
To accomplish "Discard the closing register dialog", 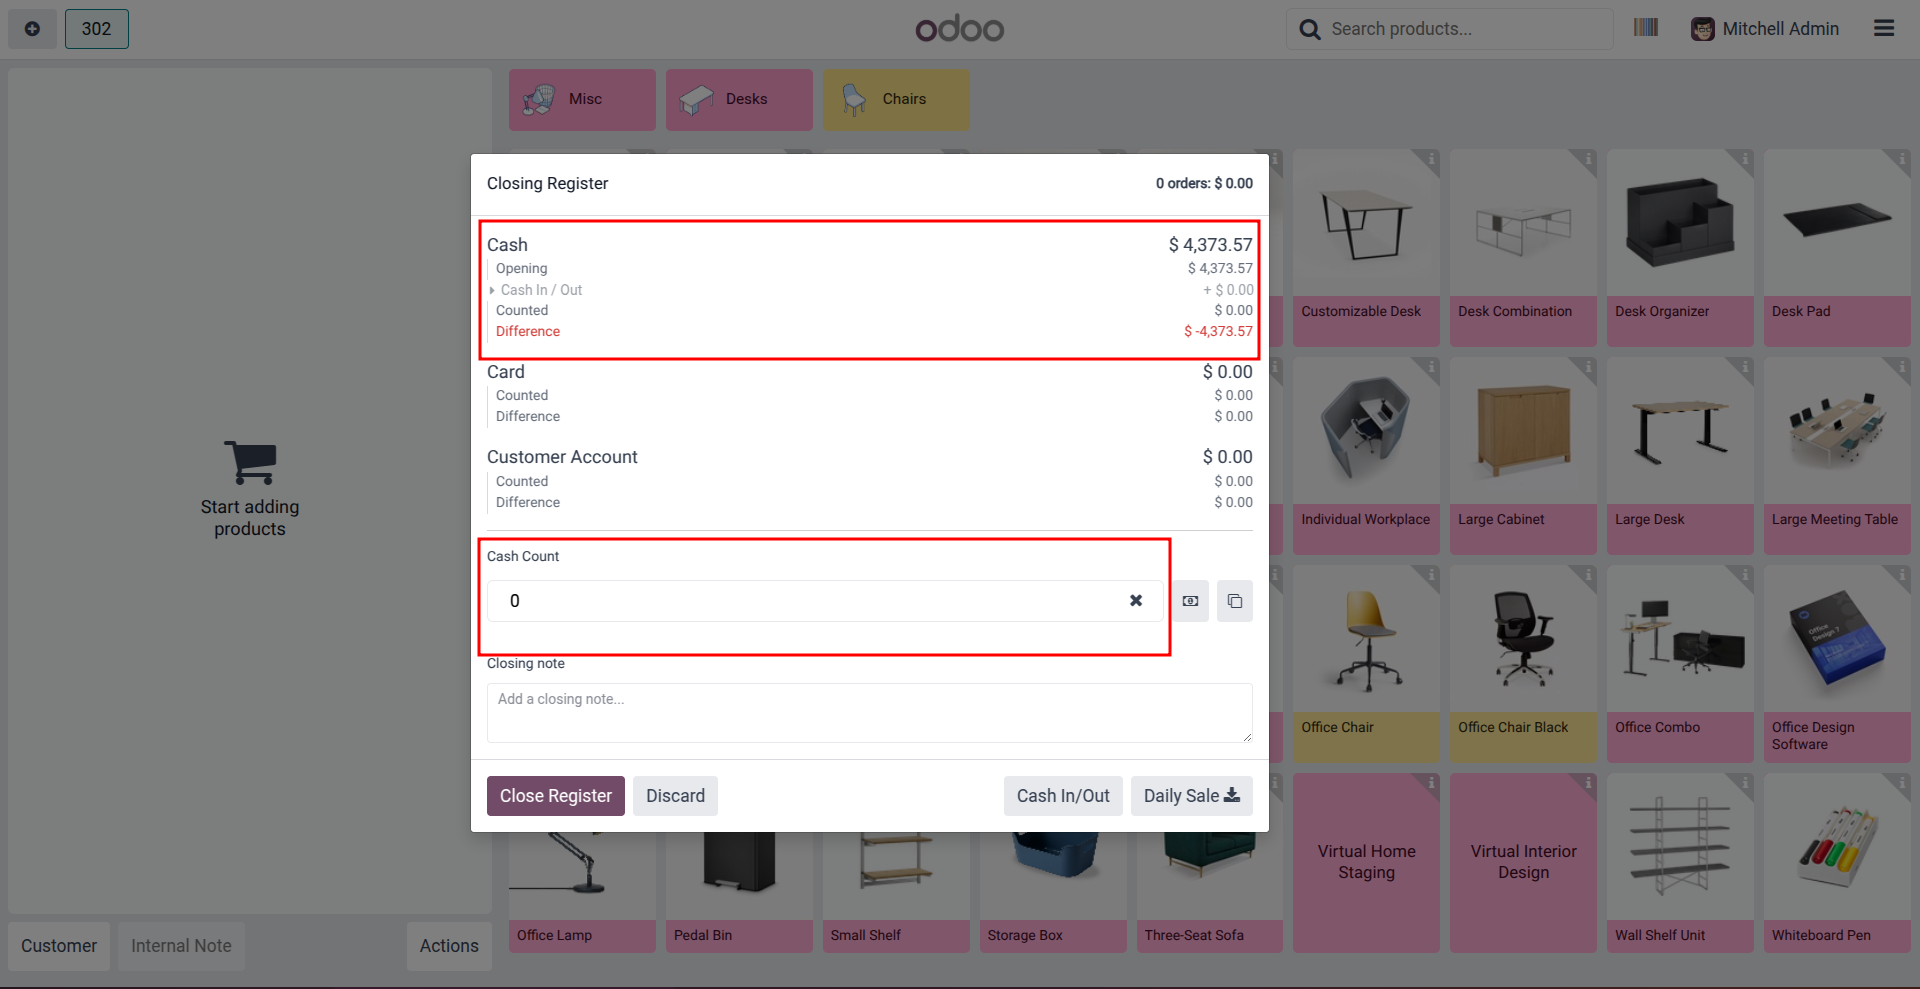I will [x=675, y=796].
